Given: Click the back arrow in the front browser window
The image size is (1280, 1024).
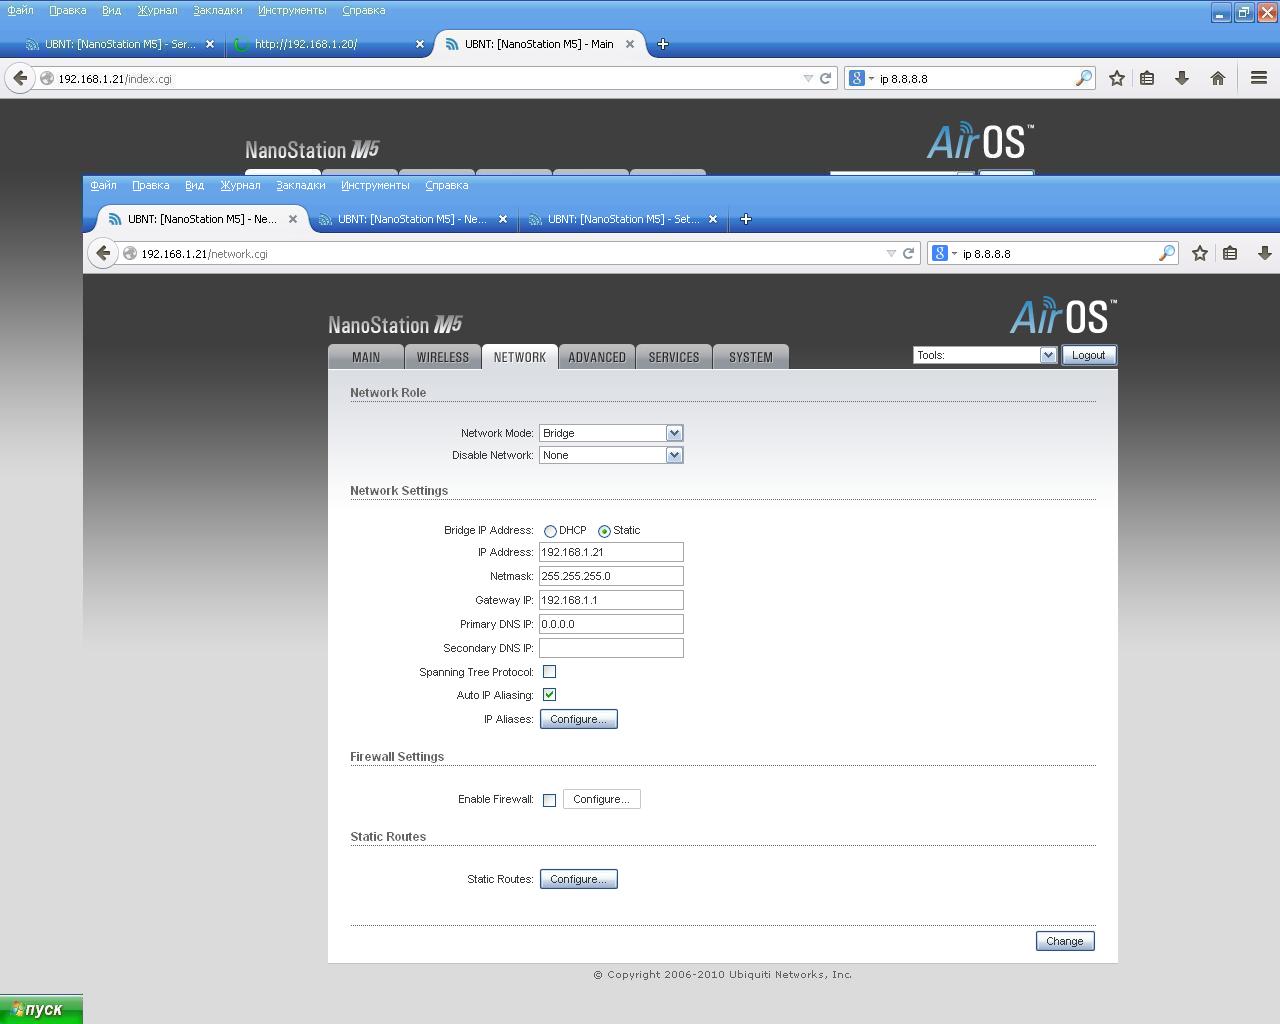Looking at the screenshot, I should click(x=103, y=253).
